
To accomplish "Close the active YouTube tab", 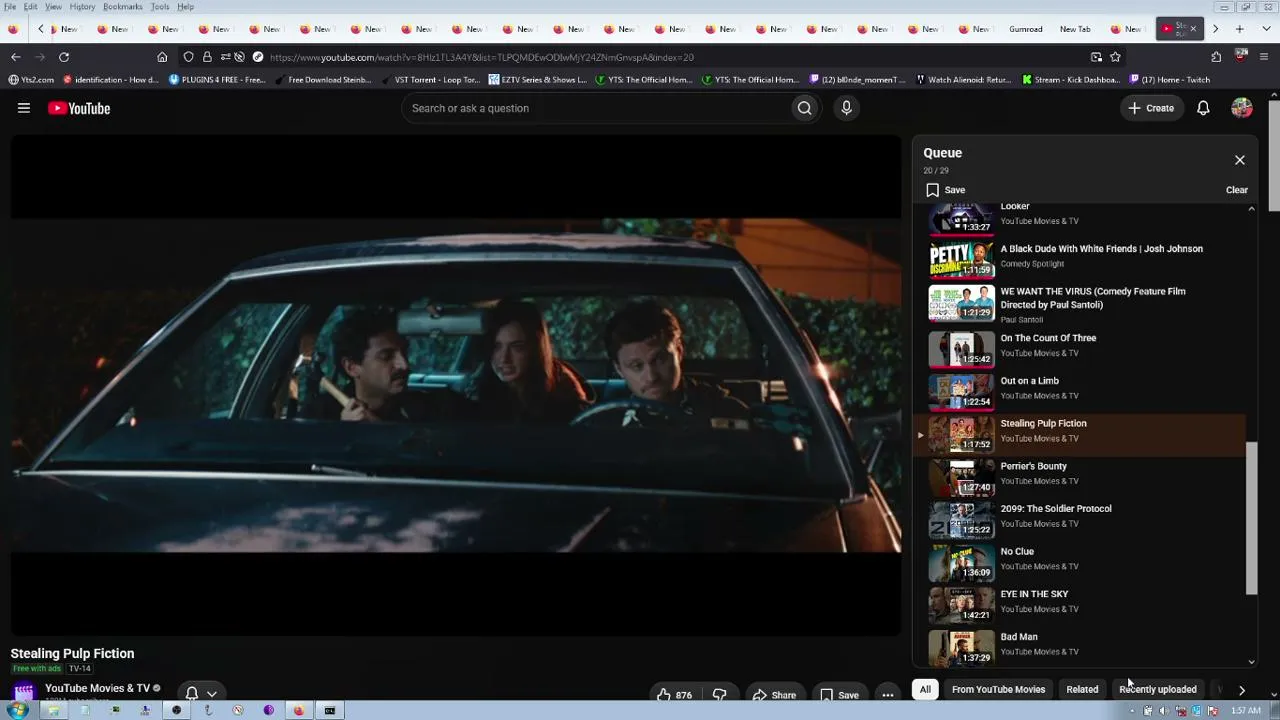I will [x=1192, y=29].
